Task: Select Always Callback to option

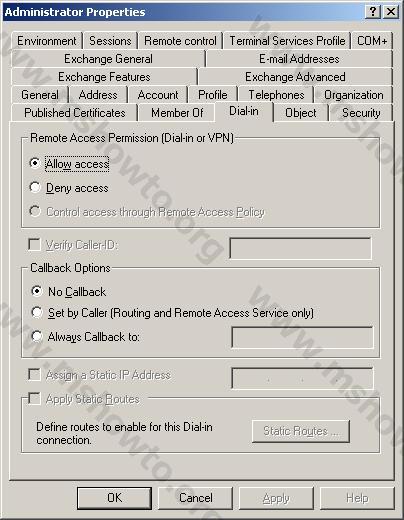Action: (x=37, y=336)
